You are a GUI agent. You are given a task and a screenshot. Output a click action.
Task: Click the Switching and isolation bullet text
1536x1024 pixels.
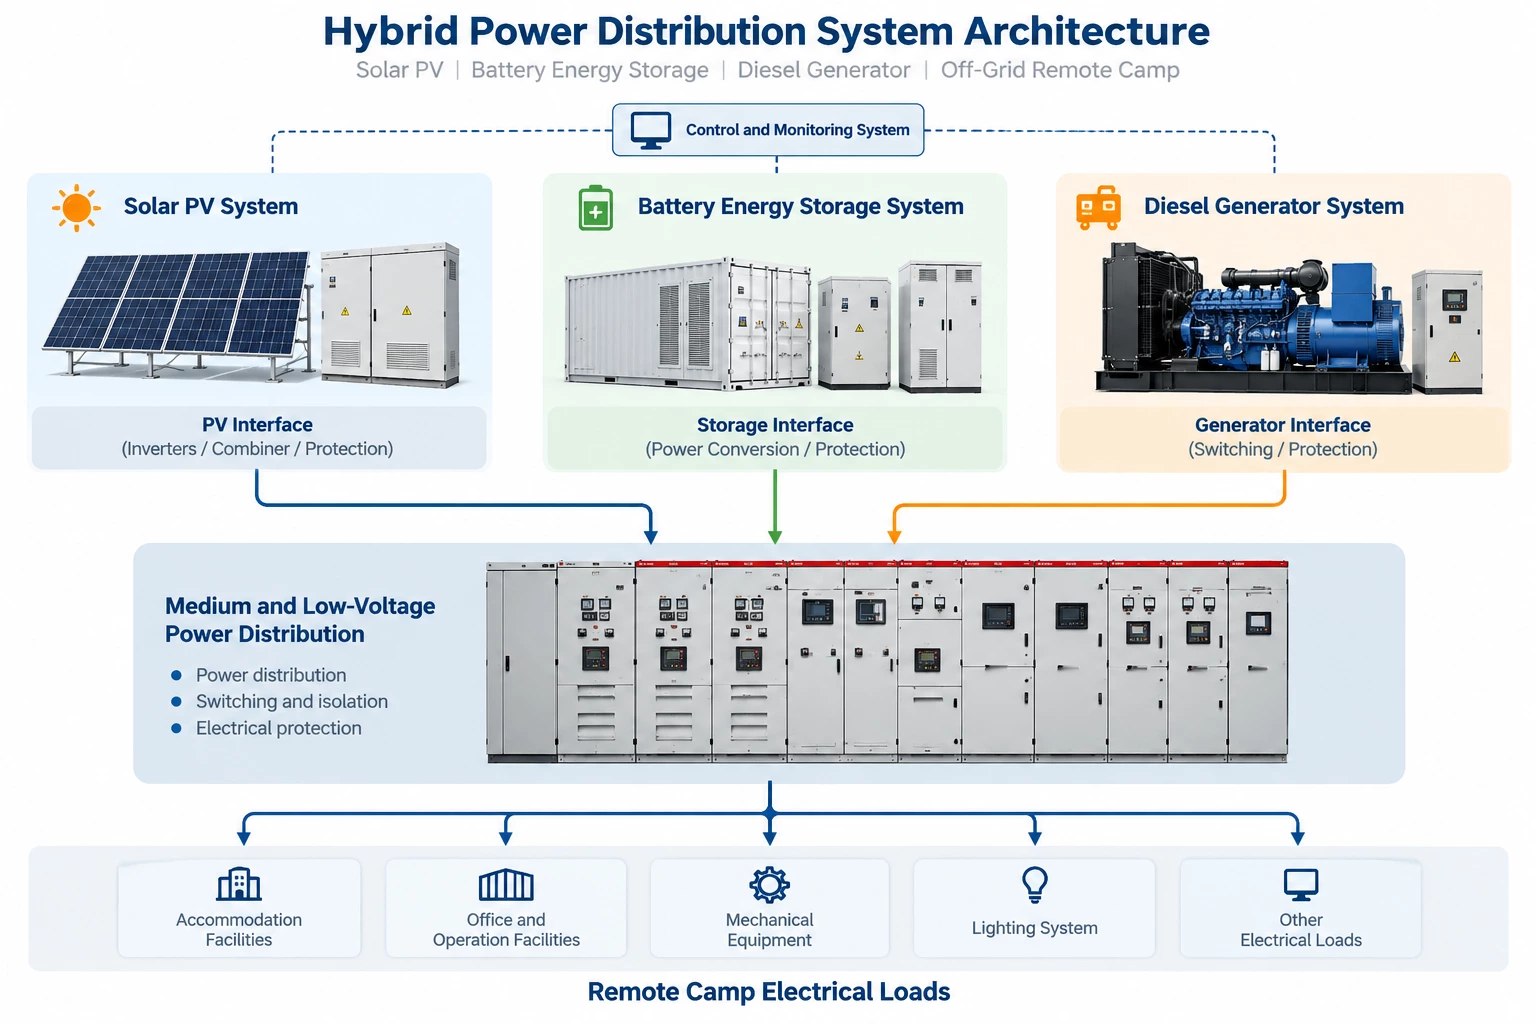point(292,702)
